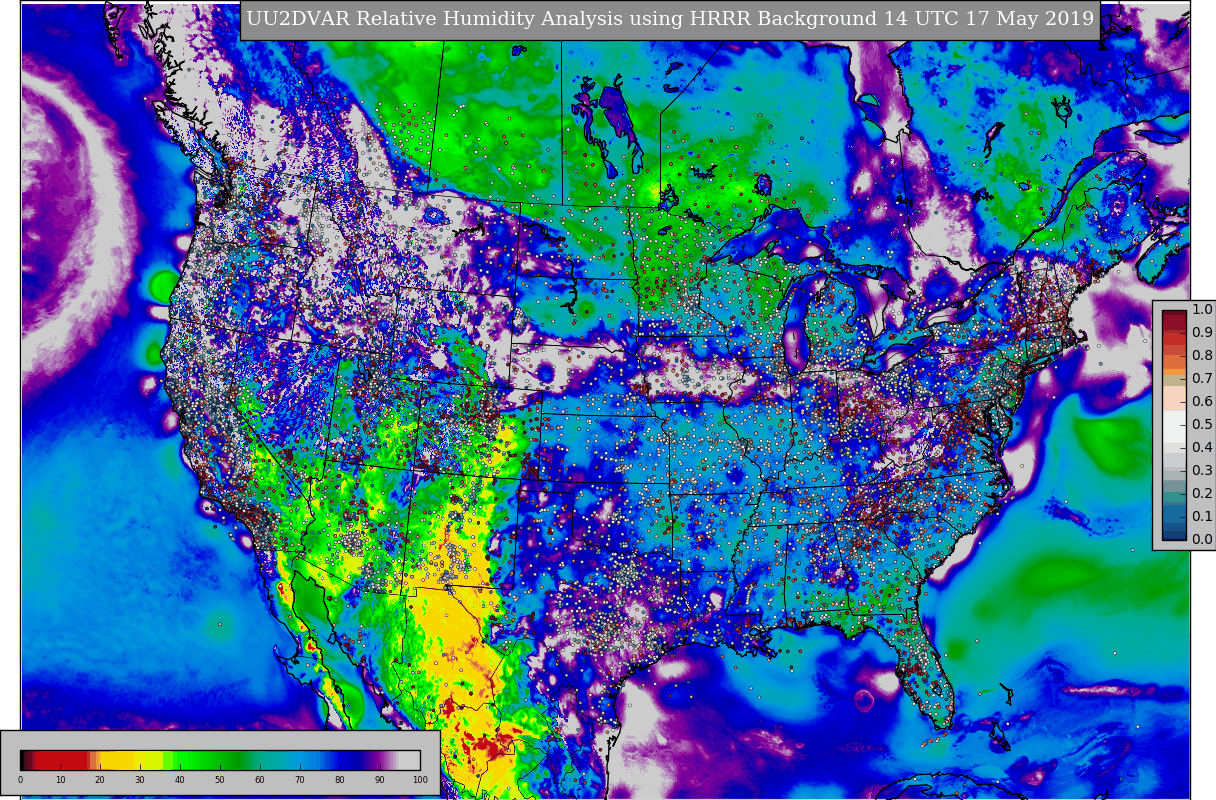Viewport: 1216px width, 800px height.
Task: Click the 0.7 label on vertical legend
Action: (x=1202, y=378)
